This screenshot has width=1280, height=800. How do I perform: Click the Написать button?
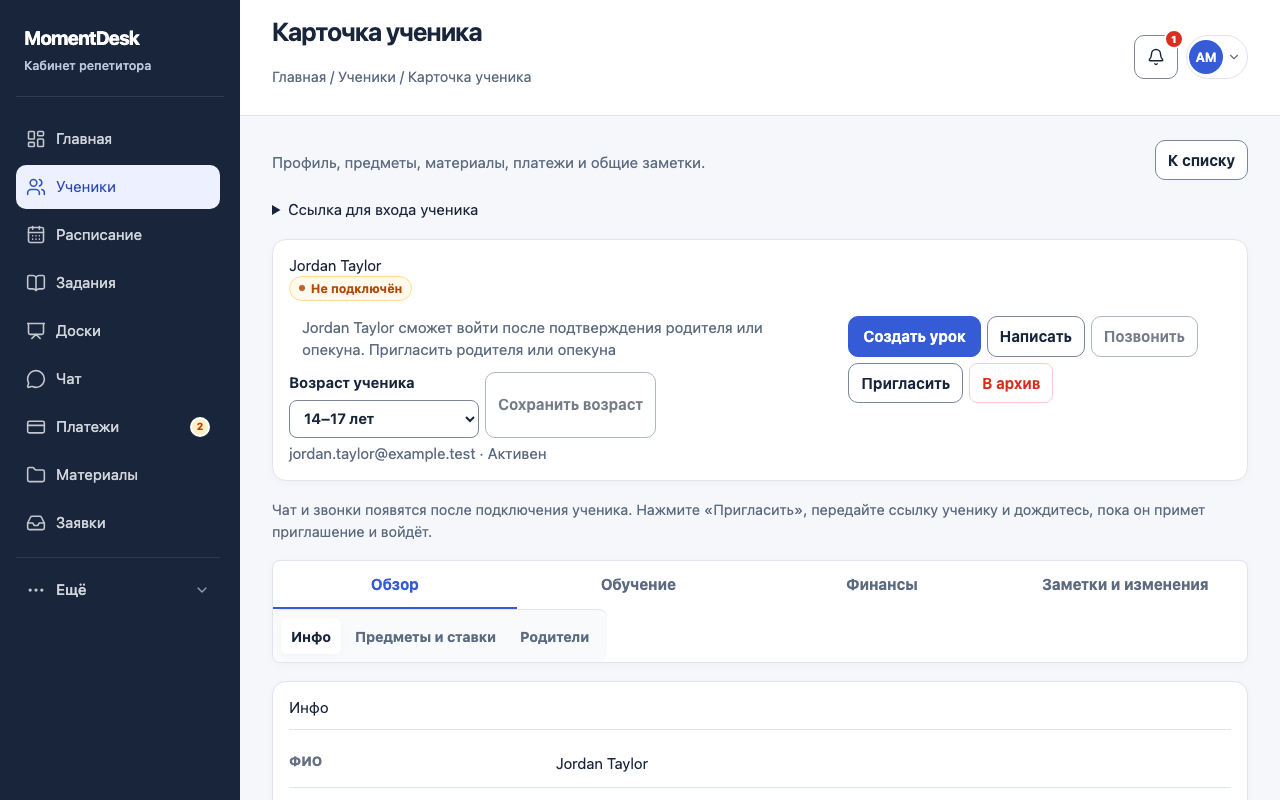(x=1036, y=337)
